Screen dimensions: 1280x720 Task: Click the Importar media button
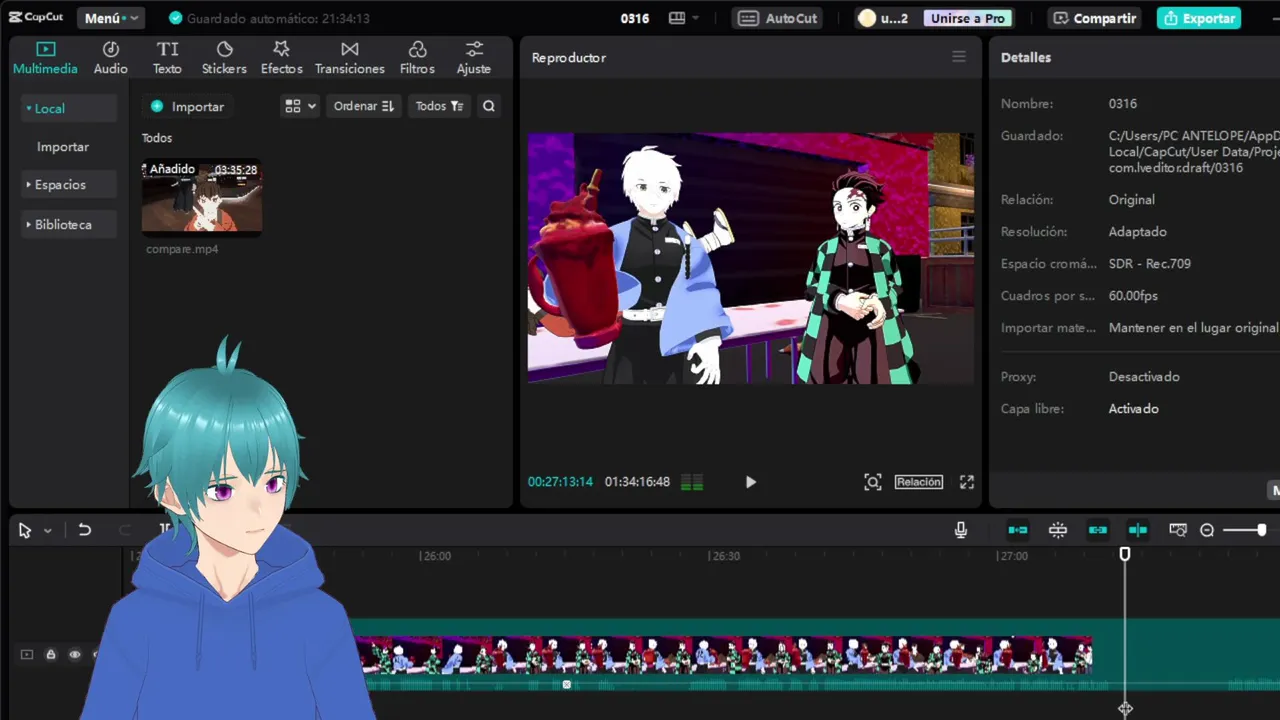188,106
